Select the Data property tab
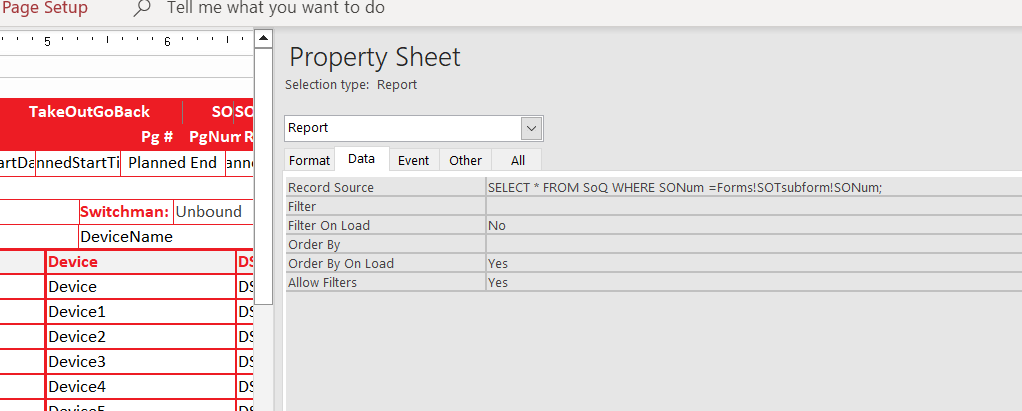This screenshot has height=411, width=1022. tap(361, 160)
